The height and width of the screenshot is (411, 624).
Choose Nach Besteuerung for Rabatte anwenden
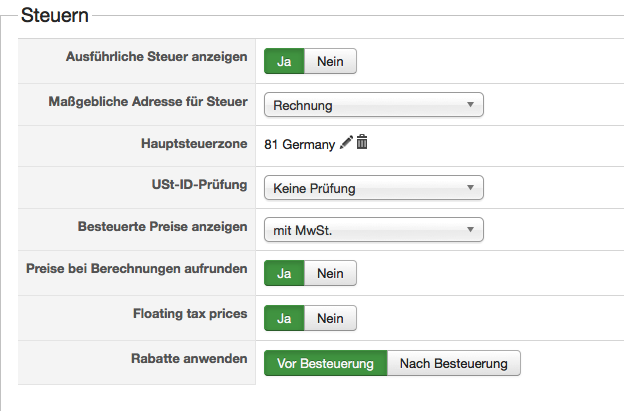pyautogui.click(x=453, y=363)
